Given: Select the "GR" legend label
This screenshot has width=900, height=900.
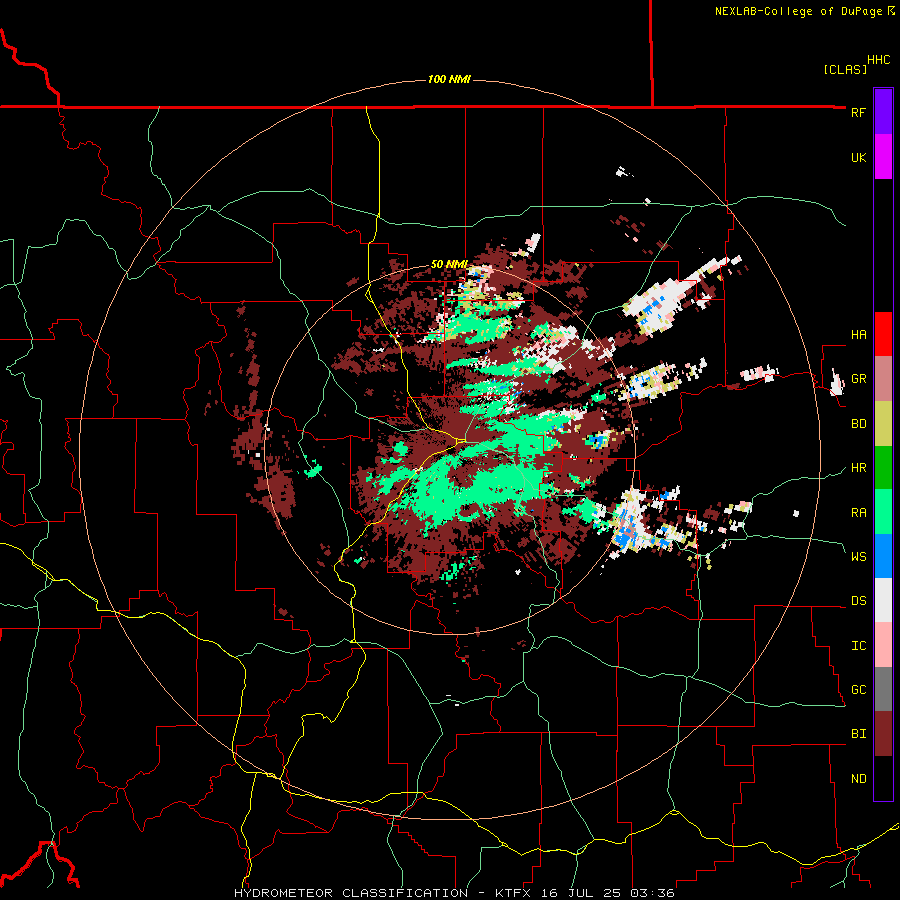Looking at the screenshot, I should pyautogui.click(x=858, y=379).
